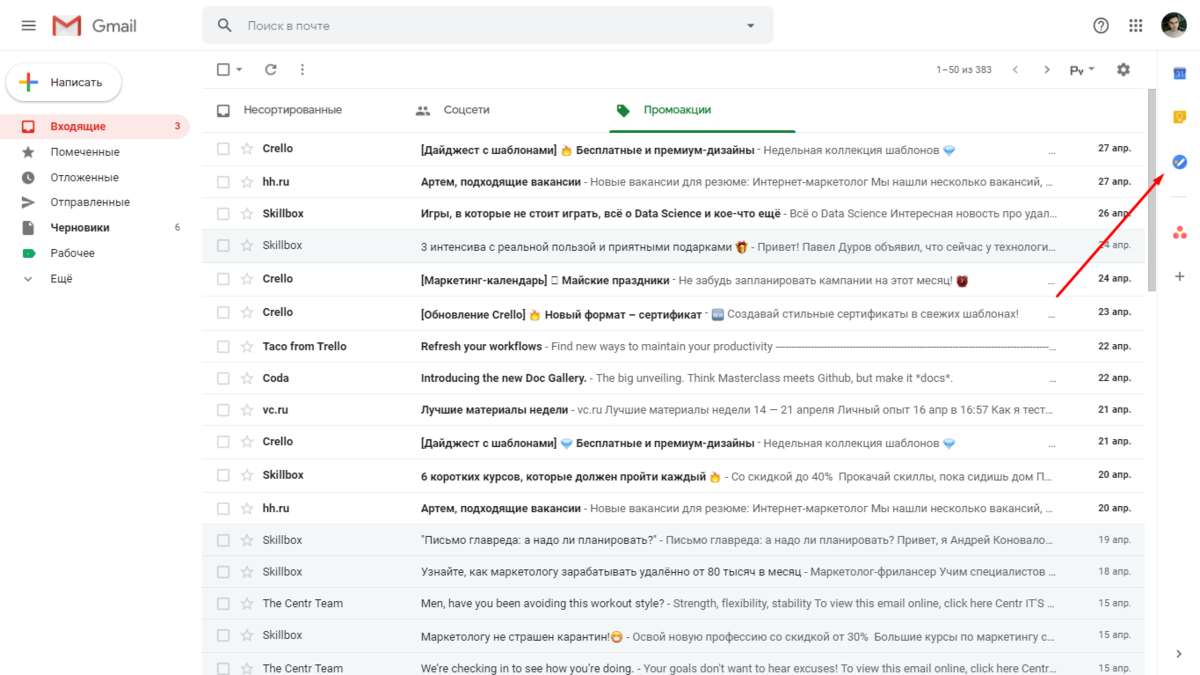Open the three-dot more menu

click(x=302, y=70)
